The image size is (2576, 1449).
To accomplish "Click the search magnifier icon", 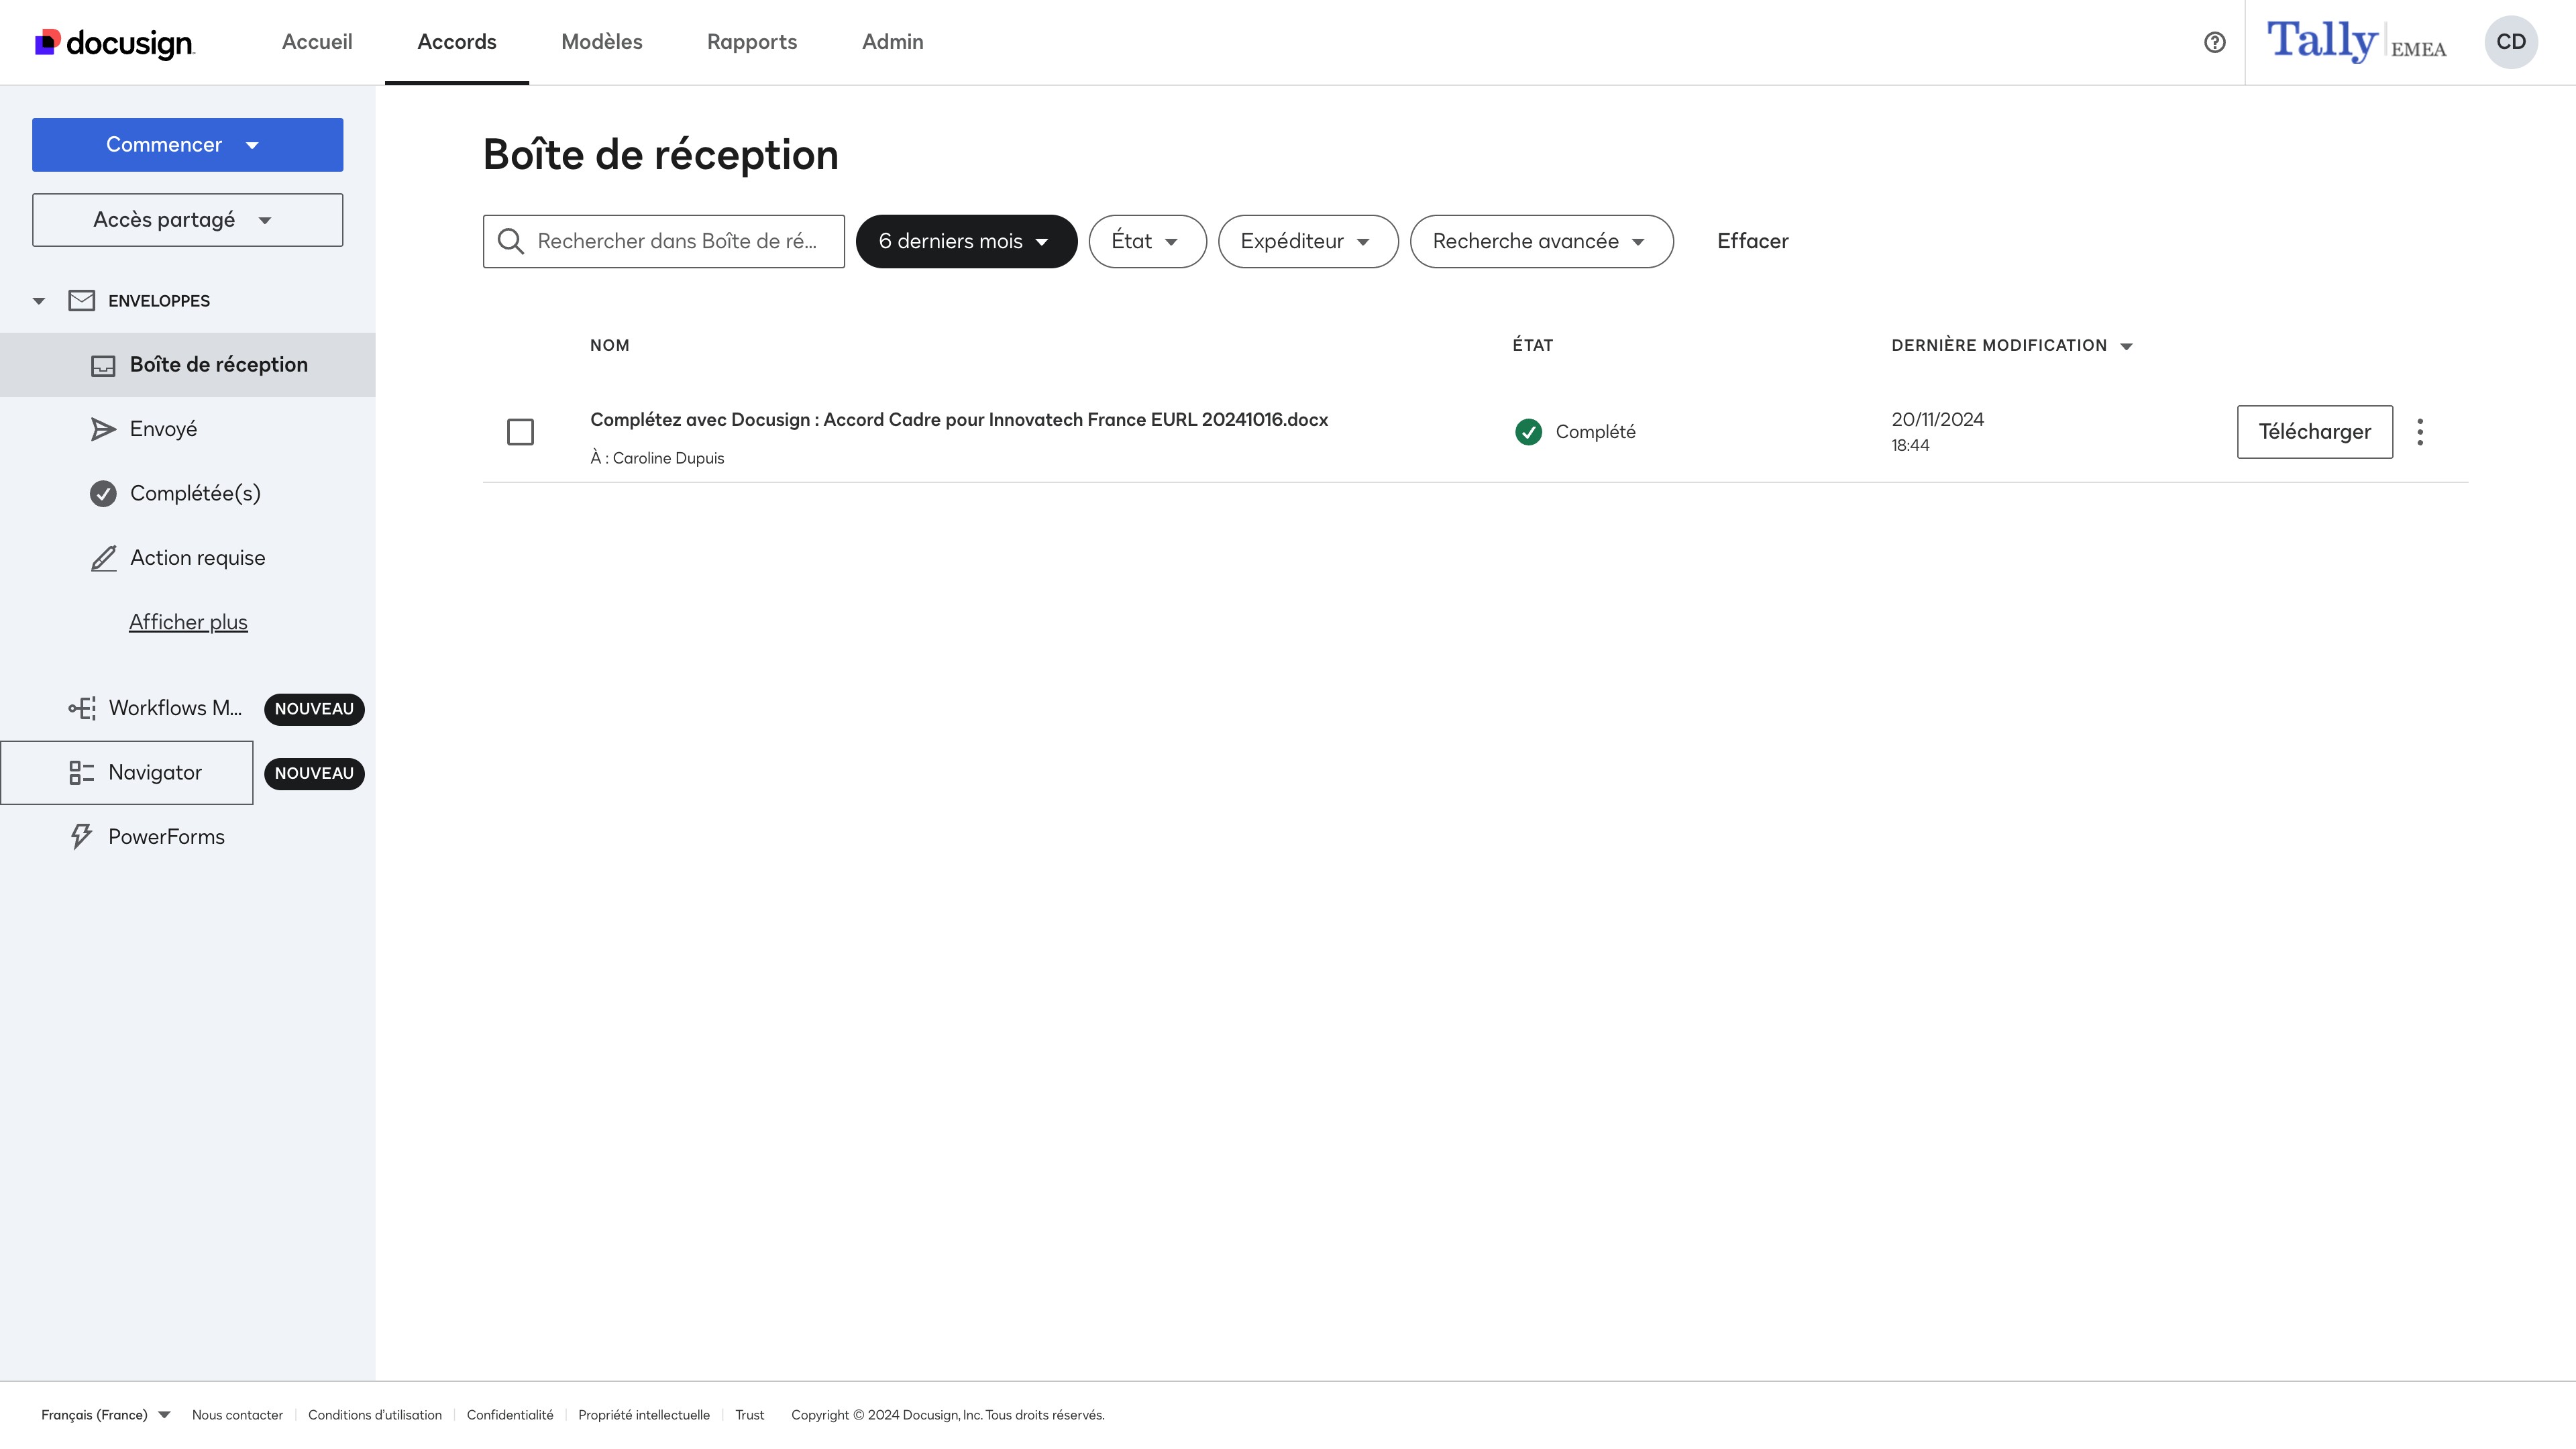I will click(511, 242).
